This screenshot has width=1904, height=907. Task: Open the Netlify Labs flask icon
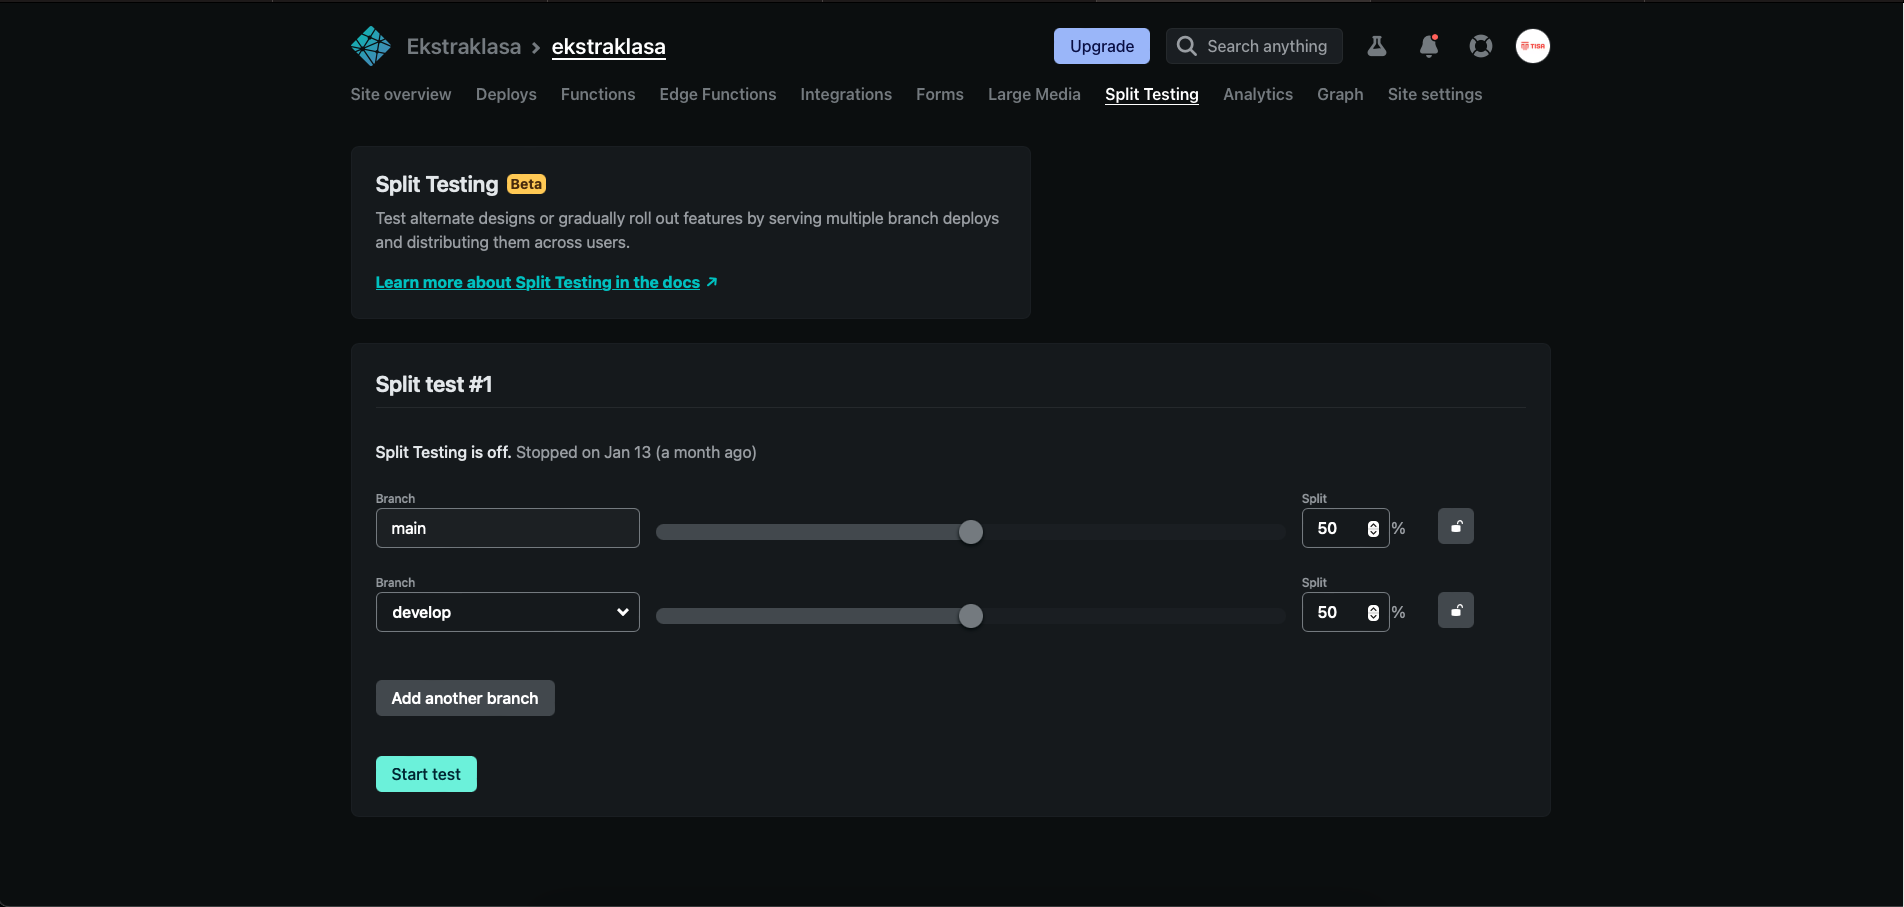point(1377,46)
